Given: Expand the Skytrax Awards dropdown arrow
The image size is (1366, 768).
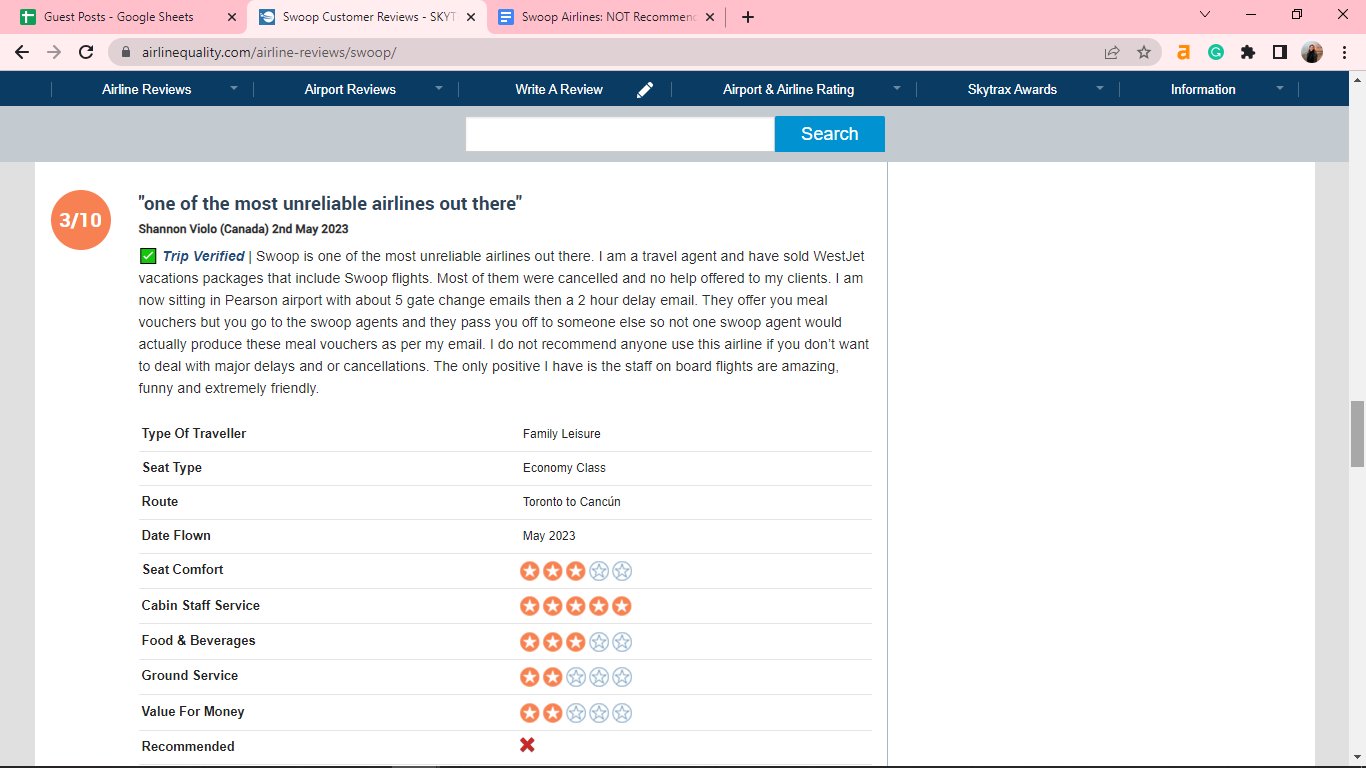Looking at the screenshot, I should (1100, 88).
